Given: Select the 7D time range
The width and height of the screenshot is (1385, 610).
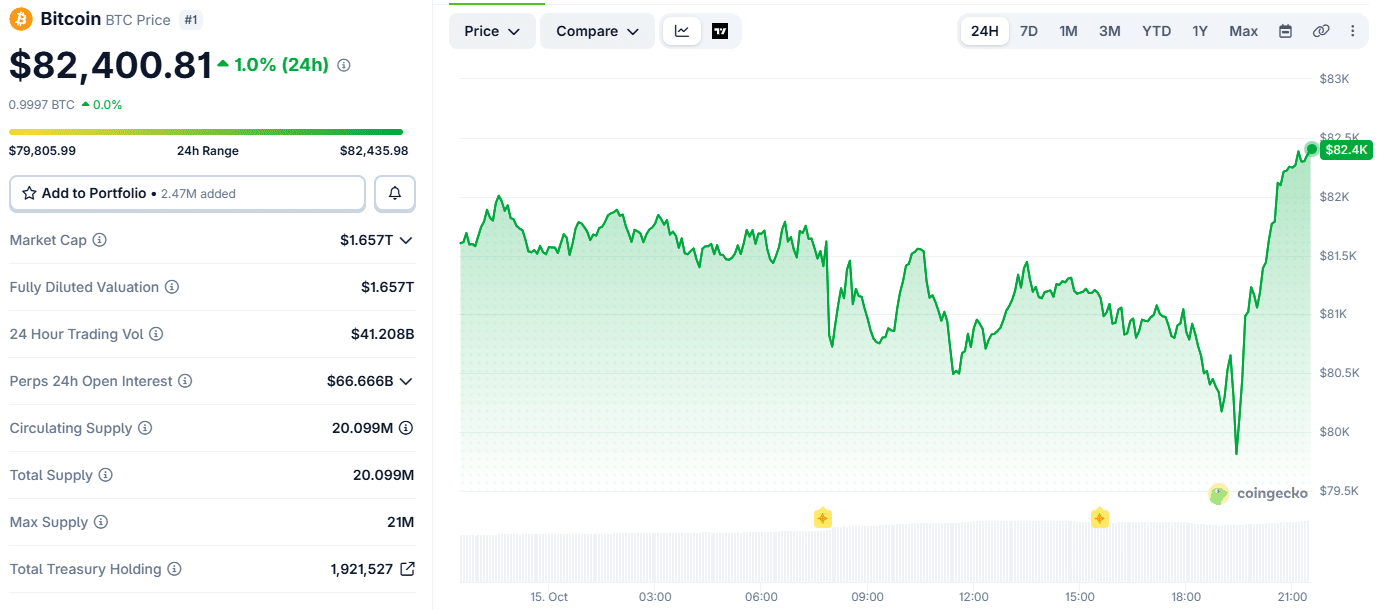Looking at the screenshot, I should 1028,31.
